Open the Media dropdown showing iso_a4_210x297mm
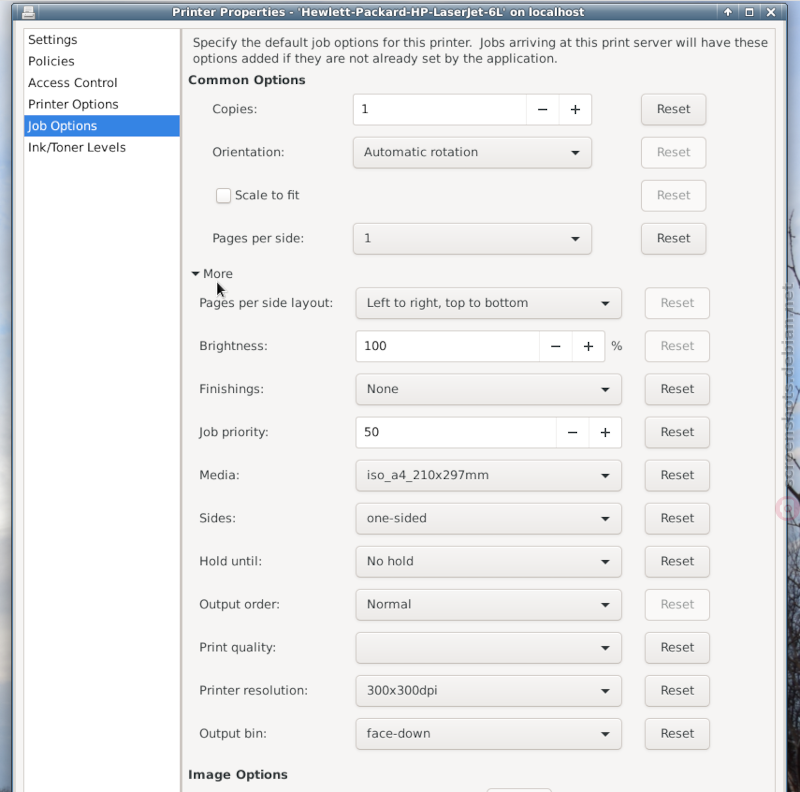 click(488, 475)
